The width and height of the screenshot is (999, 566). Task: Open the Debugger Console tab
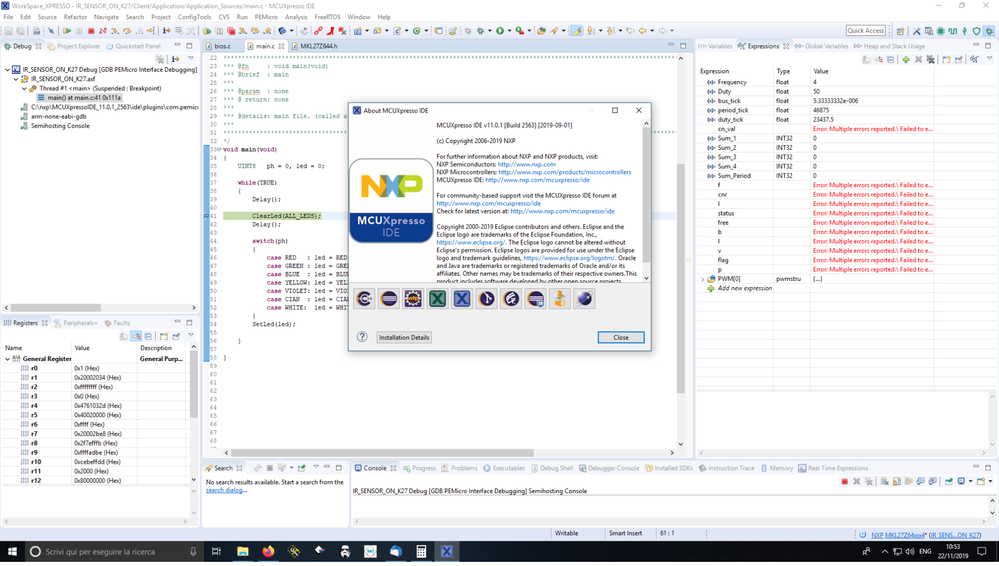point(608,468)
